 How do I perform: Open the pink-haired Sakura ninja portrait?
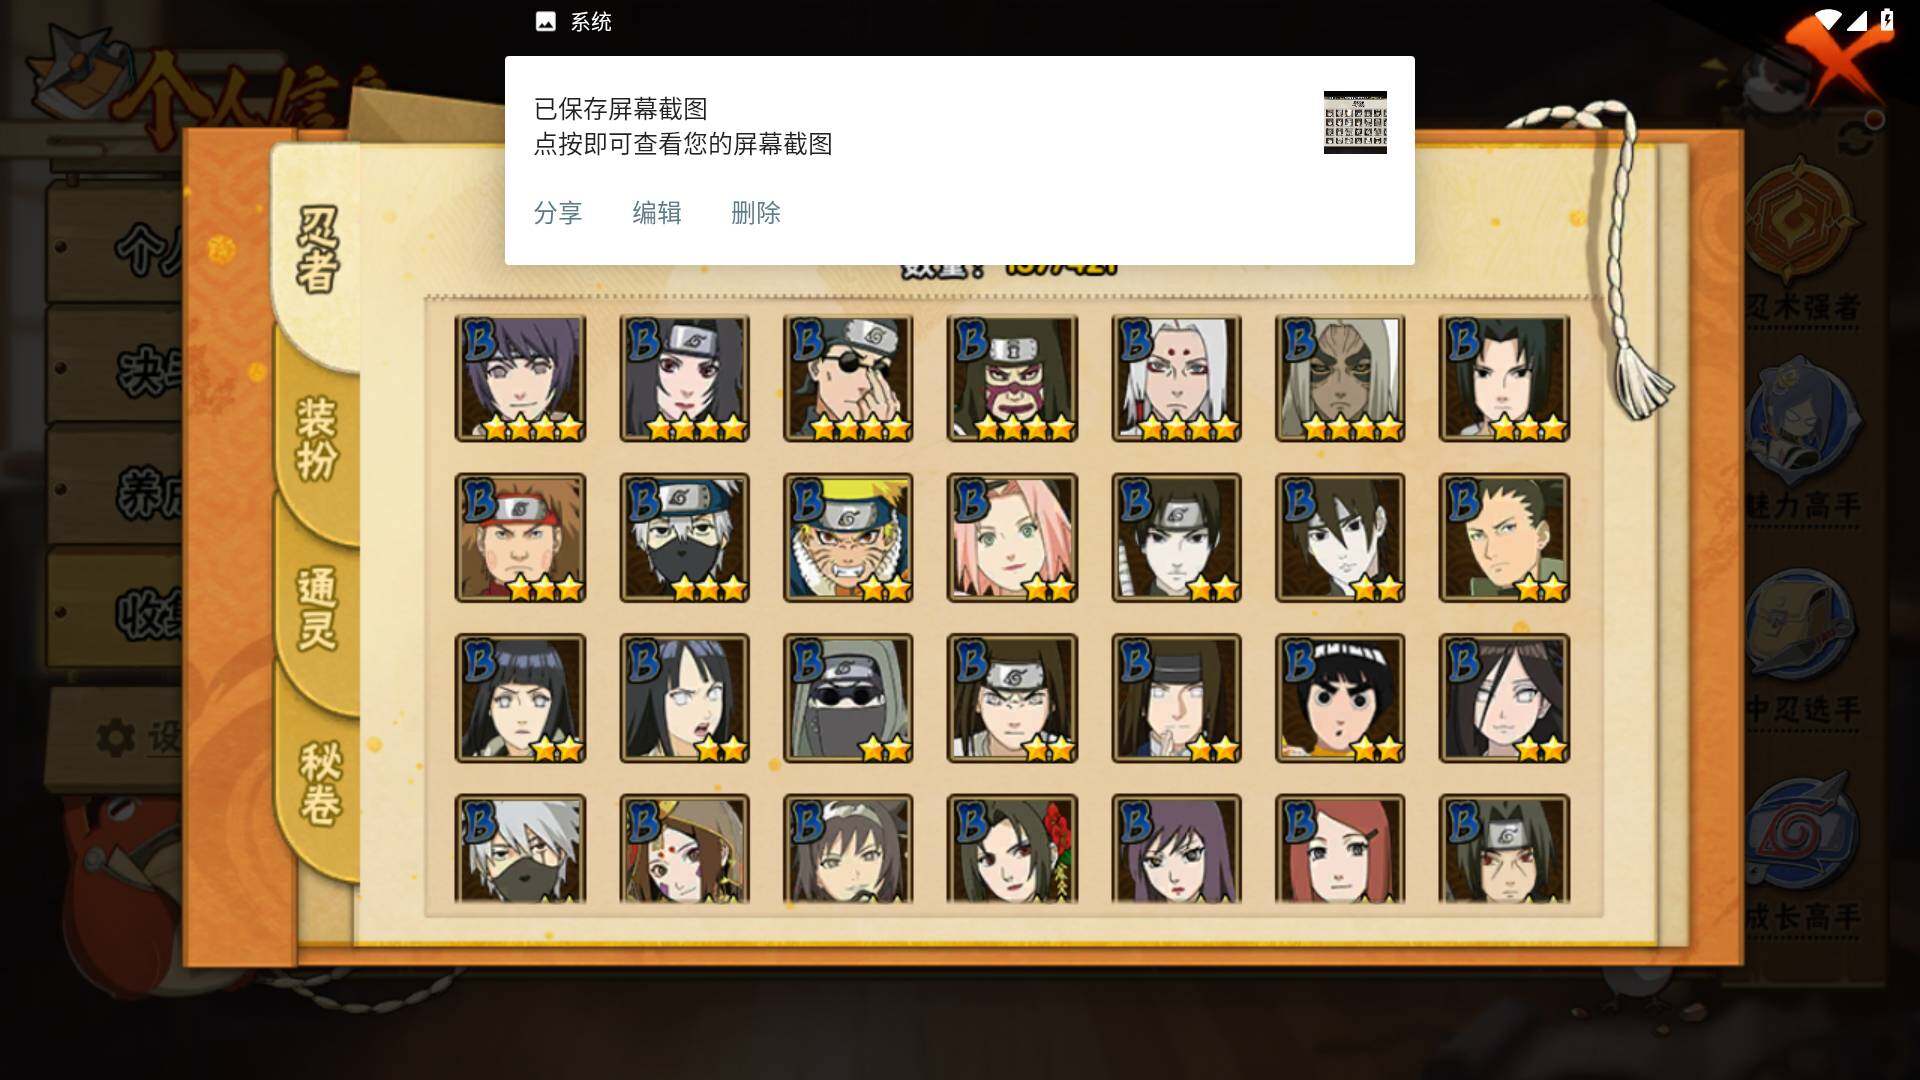click(1012, 538)
